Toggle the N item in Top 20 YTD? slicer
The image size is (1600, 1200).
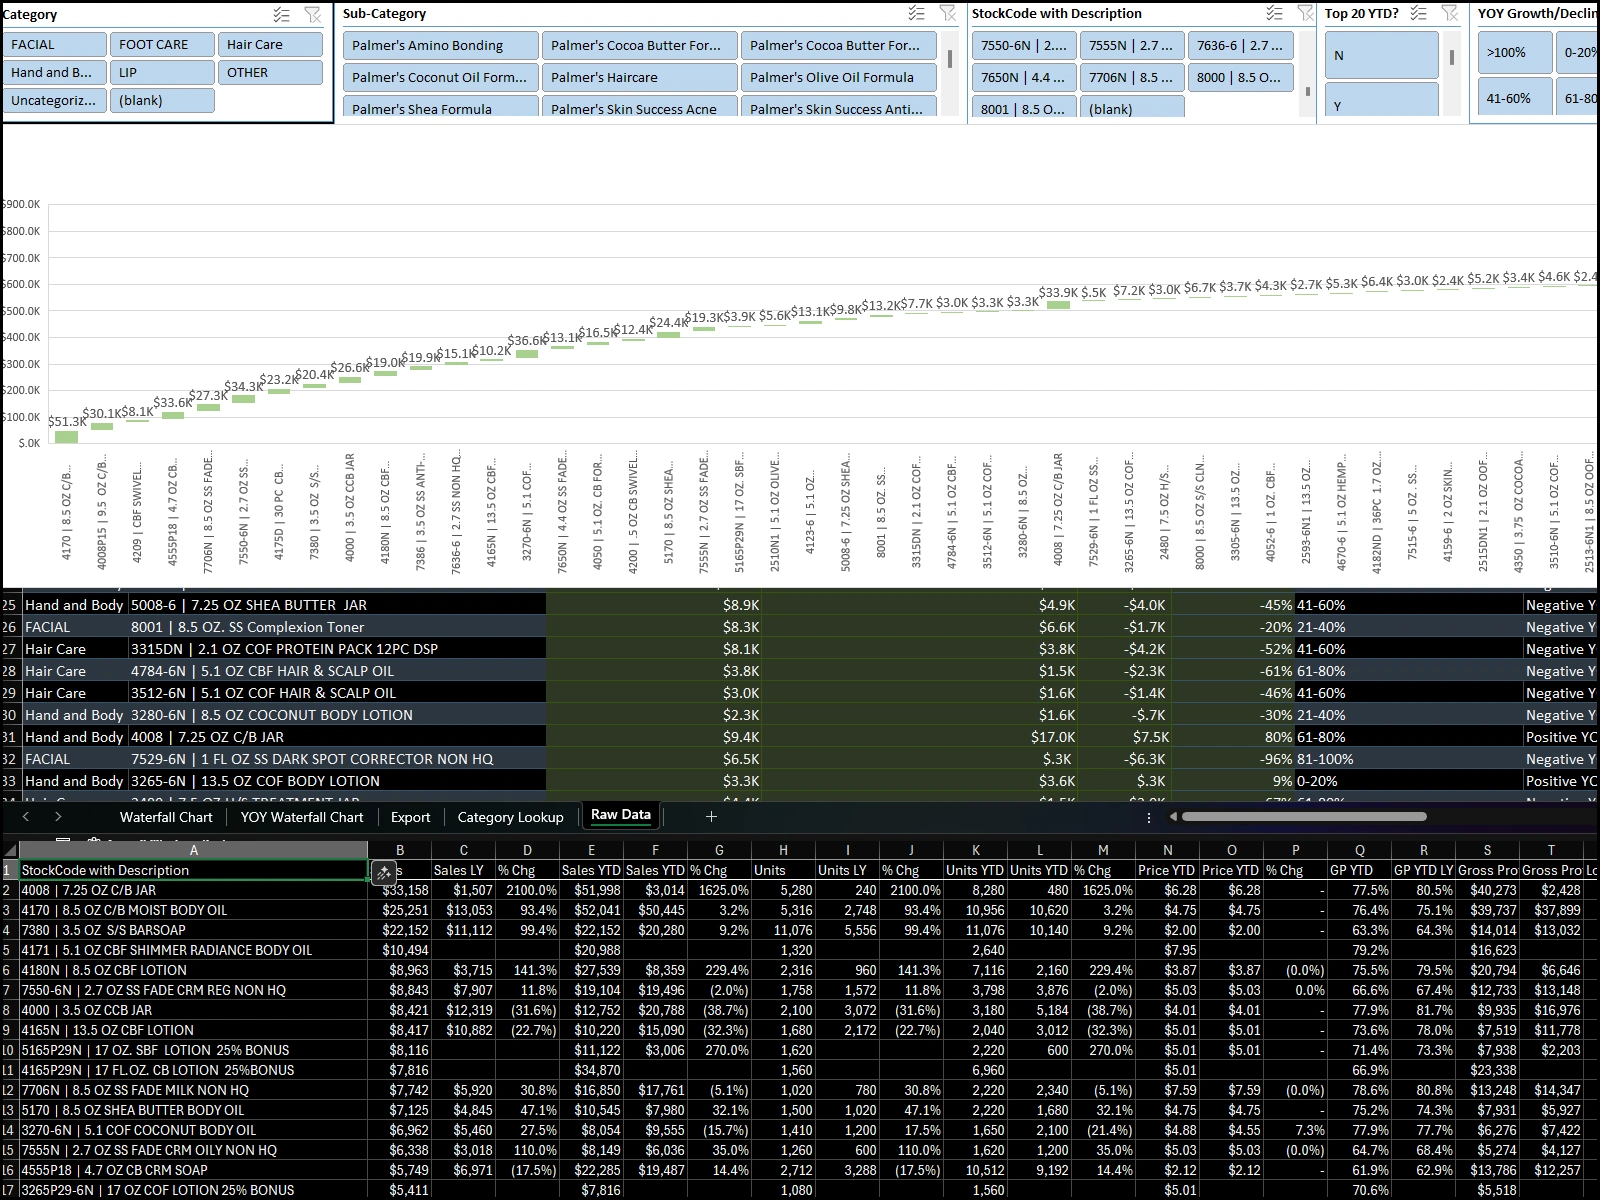pos(1382,55)
